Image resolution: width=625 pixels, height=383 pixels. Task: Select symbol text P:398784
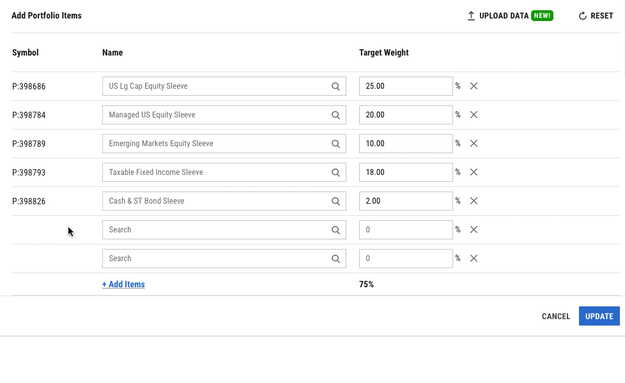click(x=29, y=115)
